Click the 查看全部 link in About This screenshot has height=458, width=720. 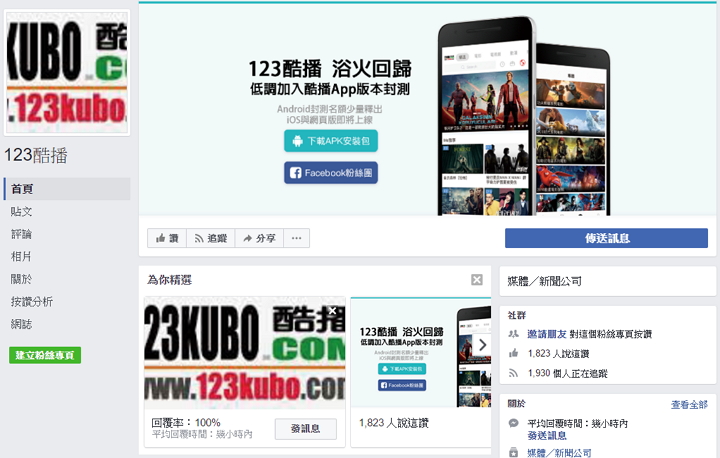coord(689,404)
